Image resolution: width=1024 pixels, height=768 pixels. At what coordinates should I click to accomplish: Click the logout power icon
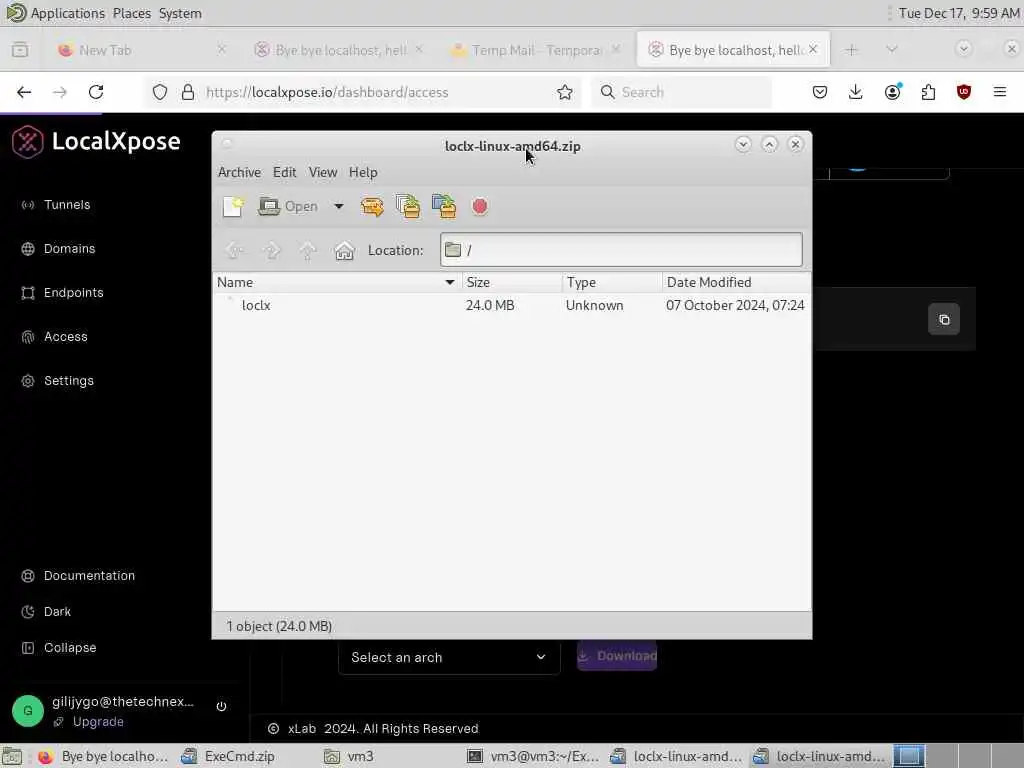click(x=221, y=706)
